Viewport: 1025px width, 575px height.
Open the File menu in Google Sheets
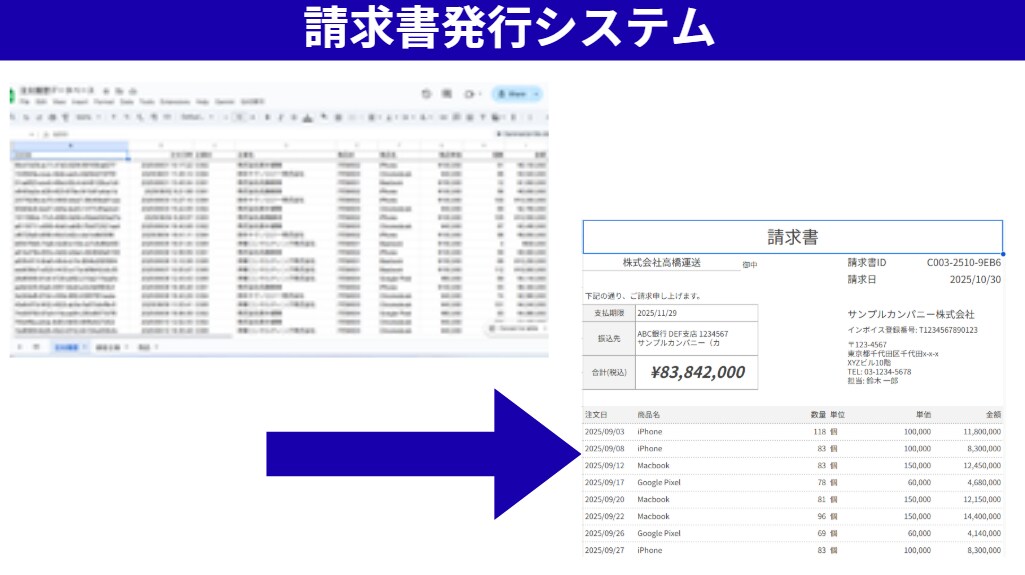[x=24, y=102]
